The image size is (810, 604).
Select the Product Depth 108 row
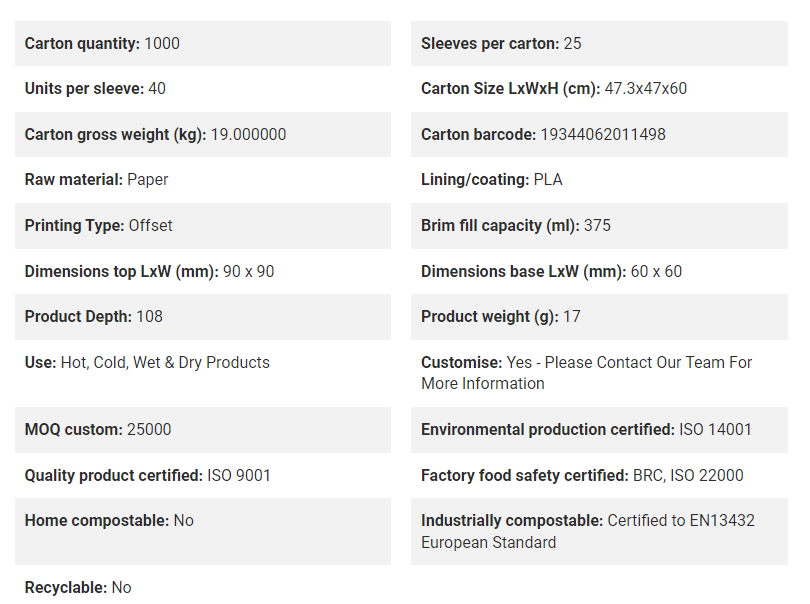point(202,317)
